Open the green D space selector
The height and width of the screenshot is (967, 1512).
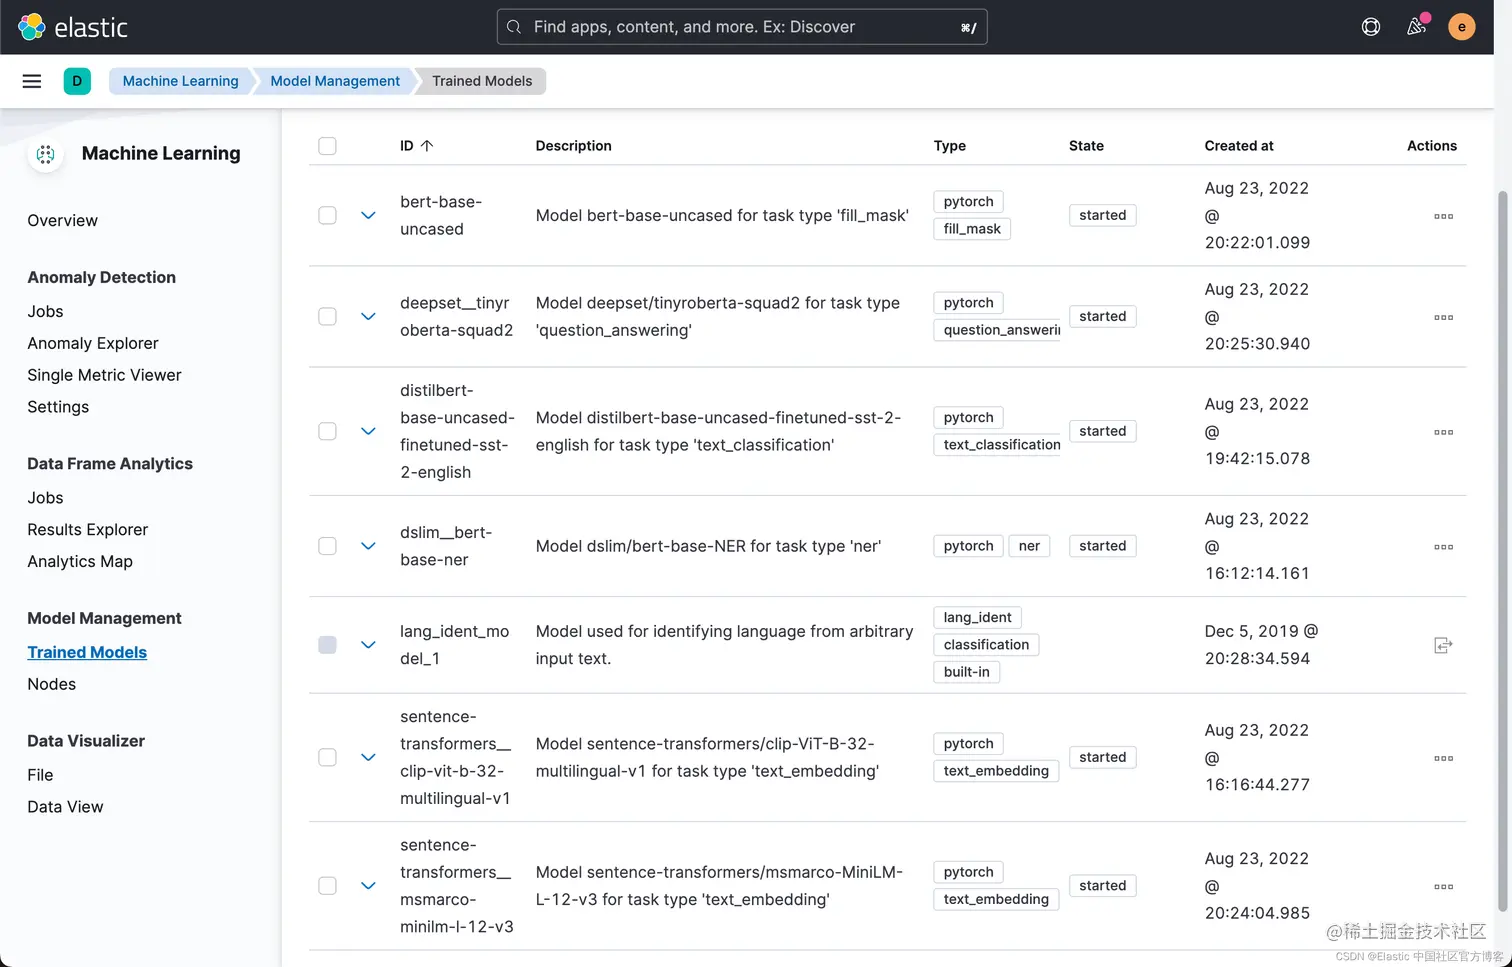(77, 81)
